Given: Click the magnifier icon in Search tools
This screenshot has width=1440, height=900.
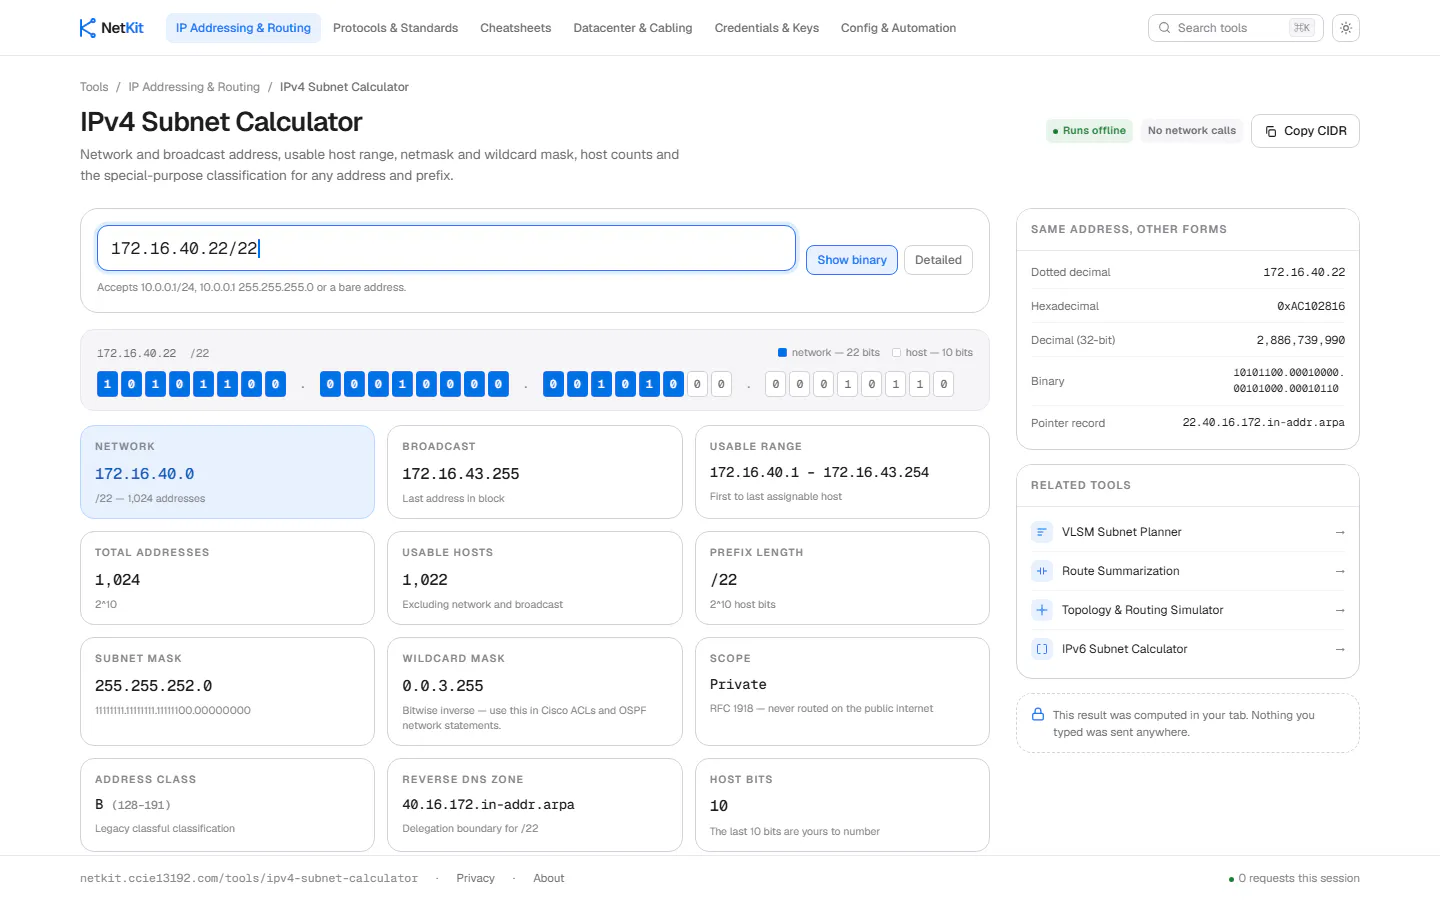Looking at the screenshot, I should [x=1165, y=28].
